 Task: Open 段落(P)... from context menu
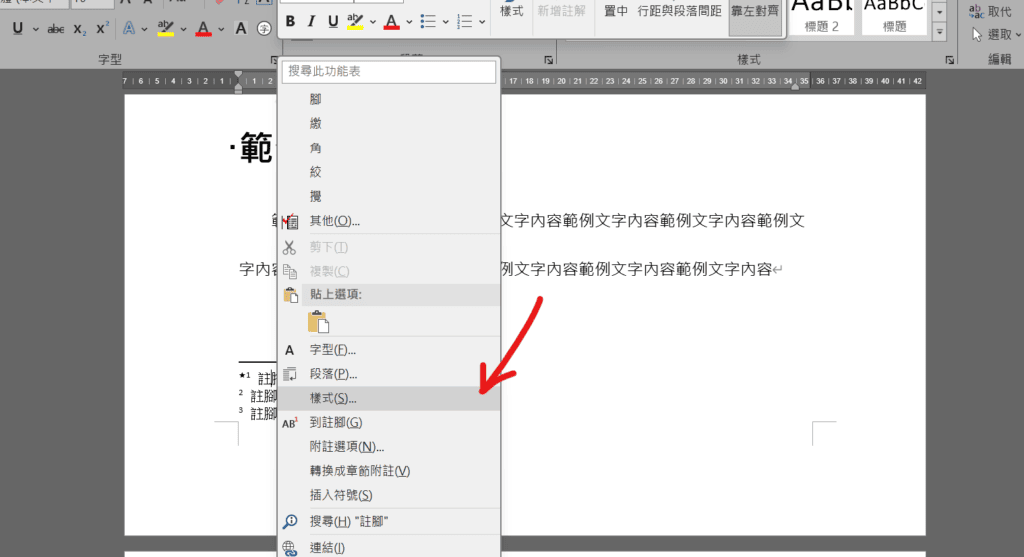pyautogui.click(x=389, y=374)
